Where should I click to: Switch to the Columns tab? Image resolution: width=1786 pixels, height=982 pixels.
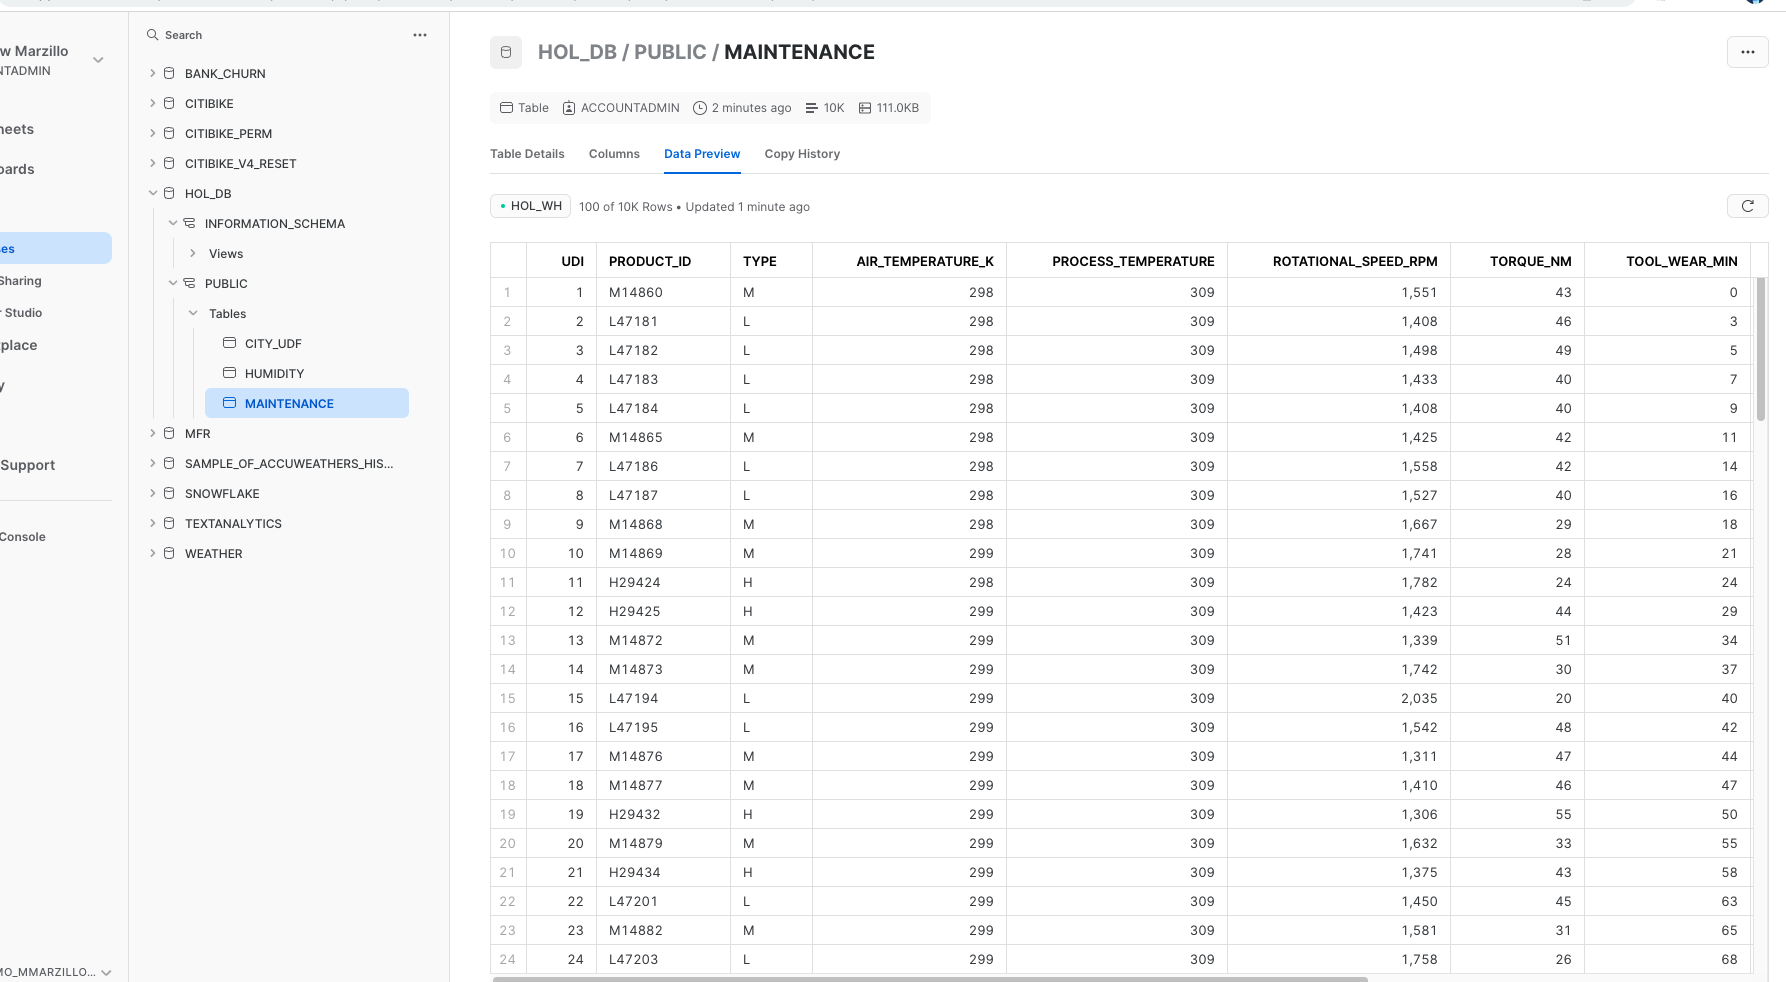(x=614, y=154)
